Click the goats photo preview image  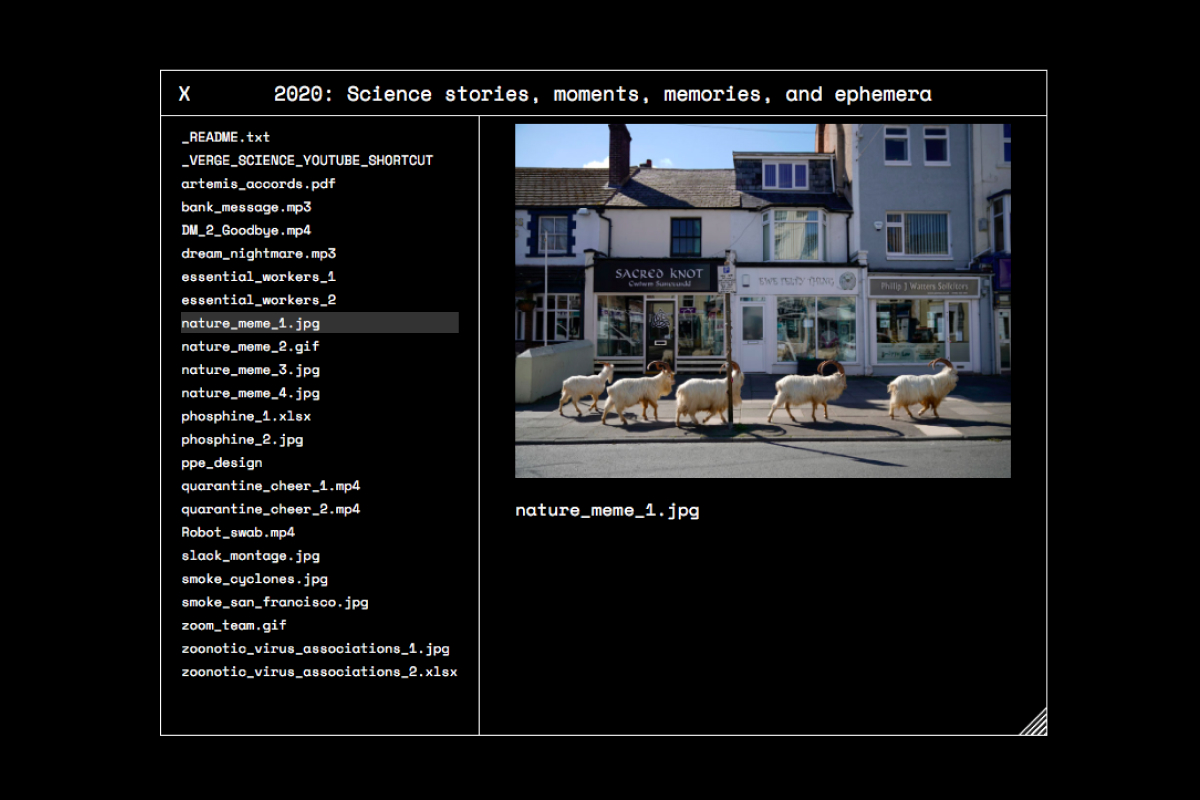762,300
